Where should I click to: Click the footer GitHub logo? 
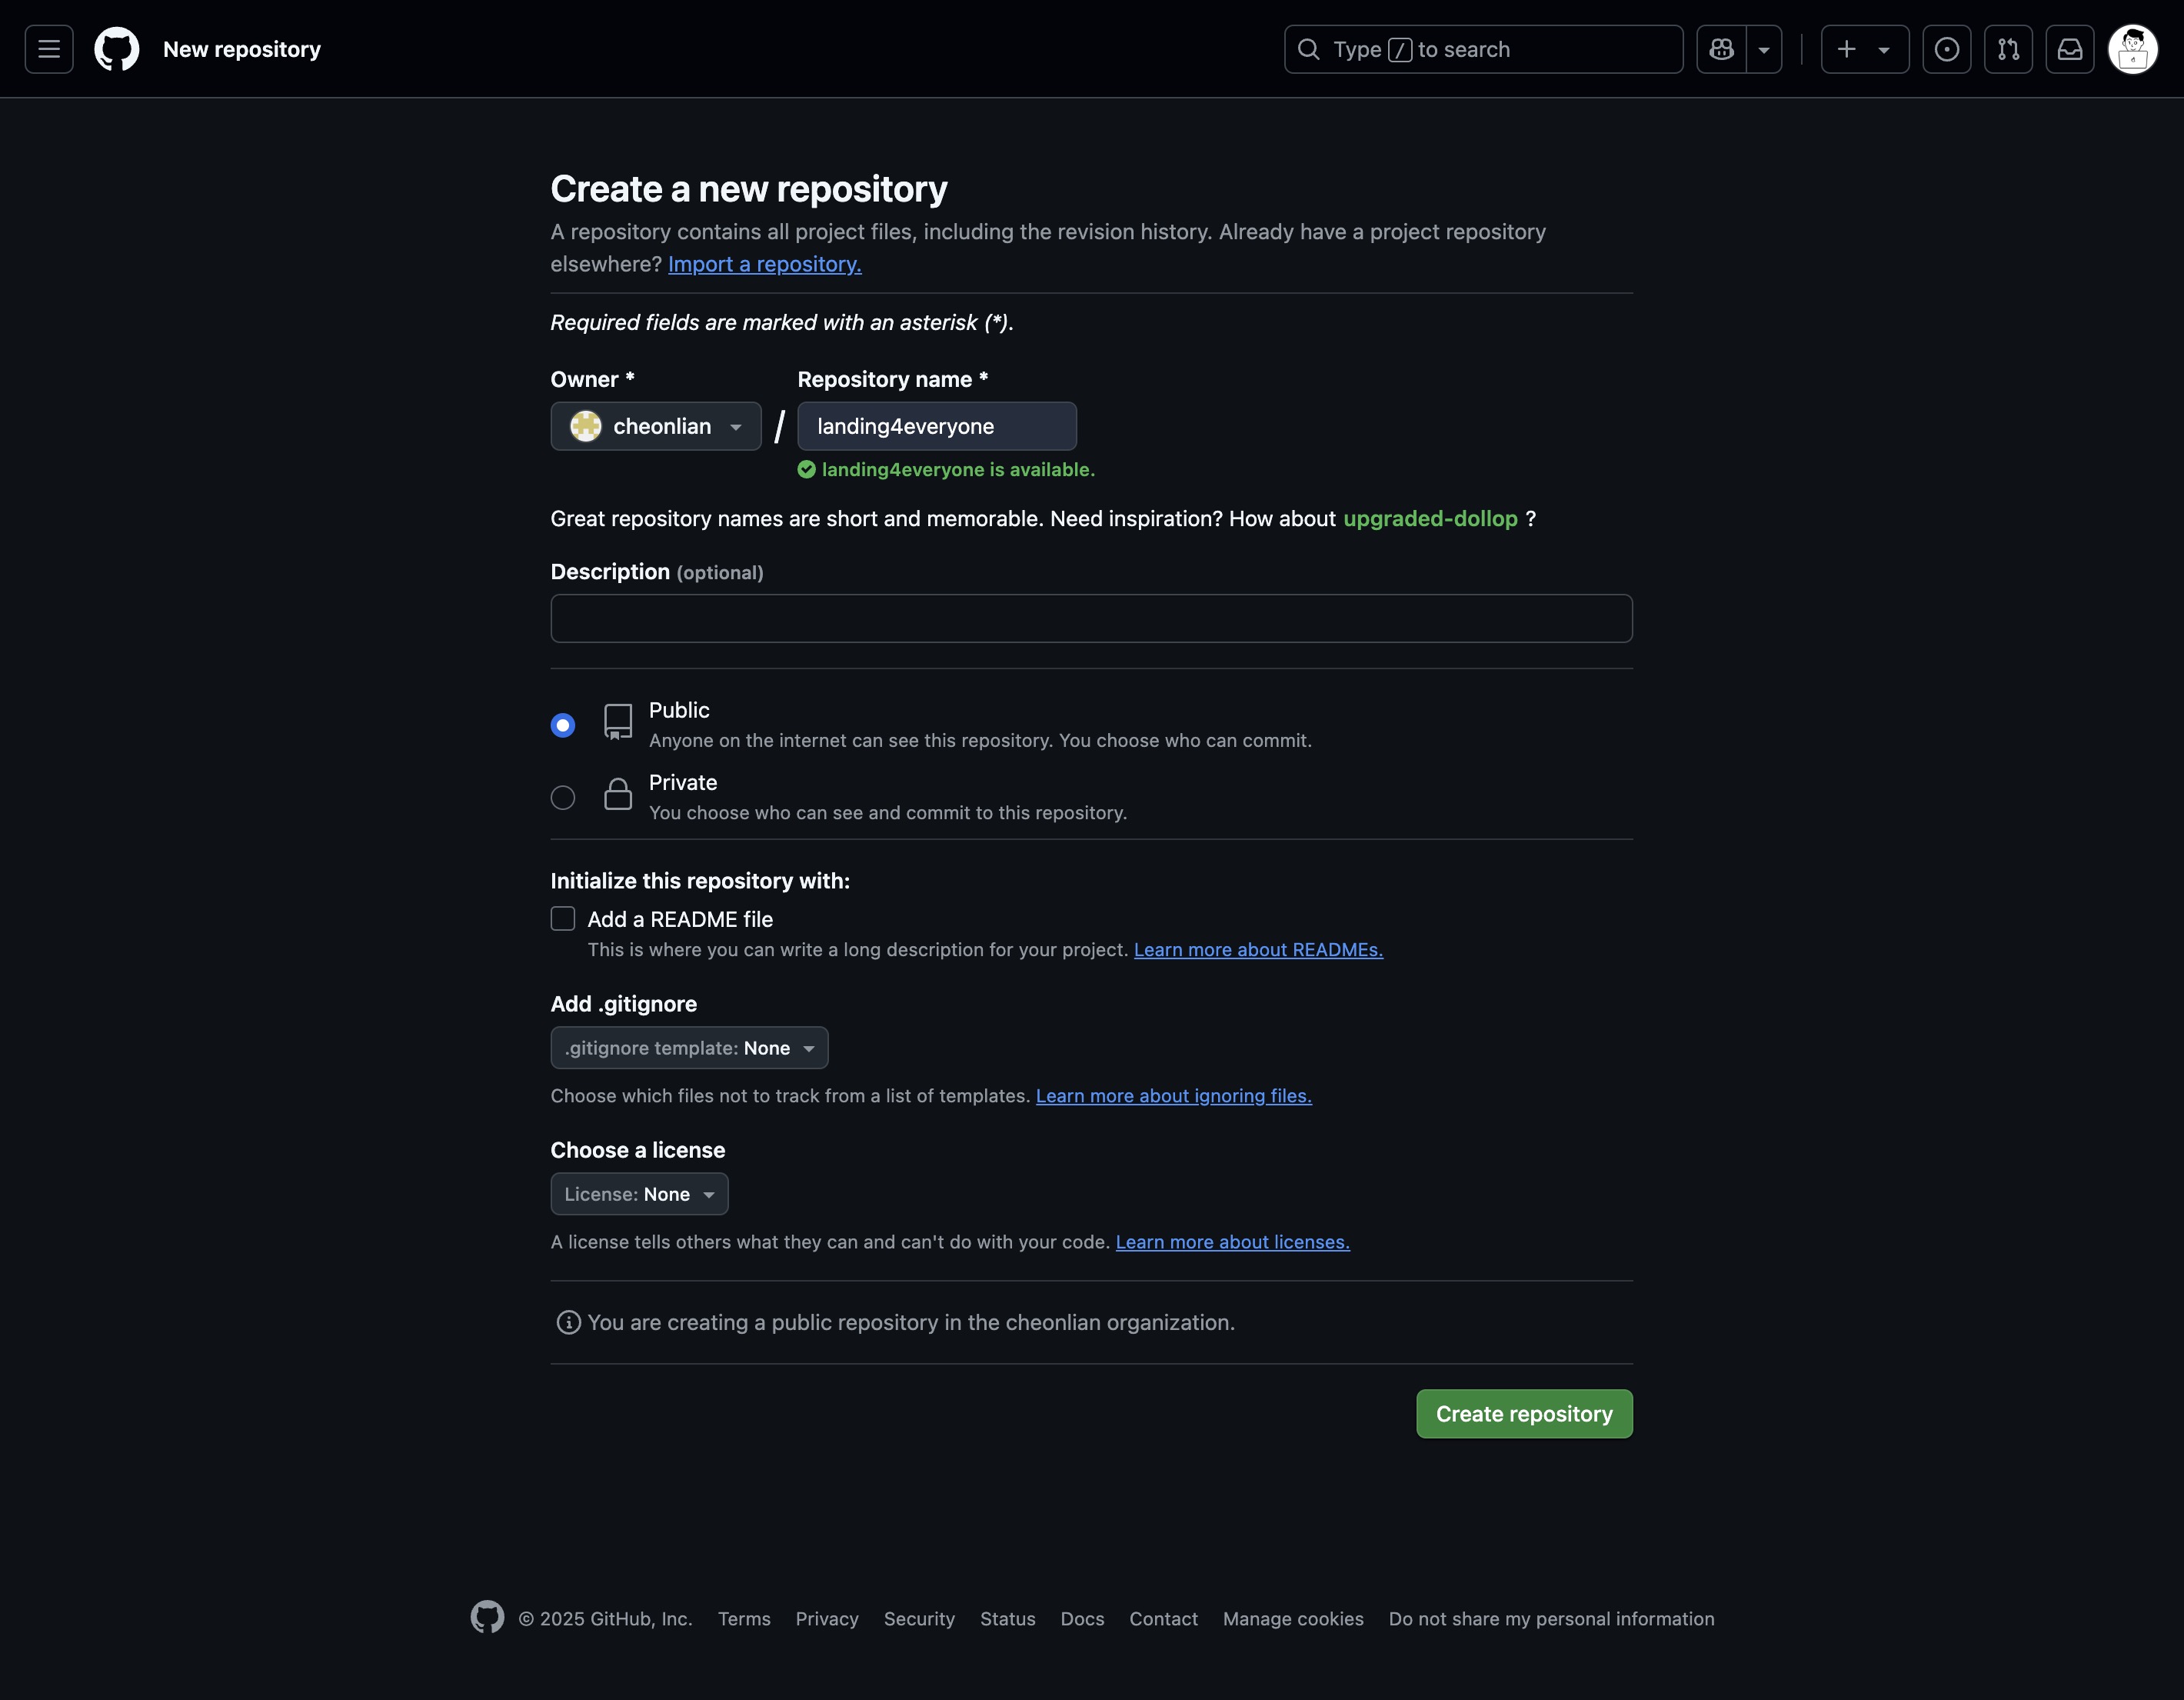[x=487, y=1617]
